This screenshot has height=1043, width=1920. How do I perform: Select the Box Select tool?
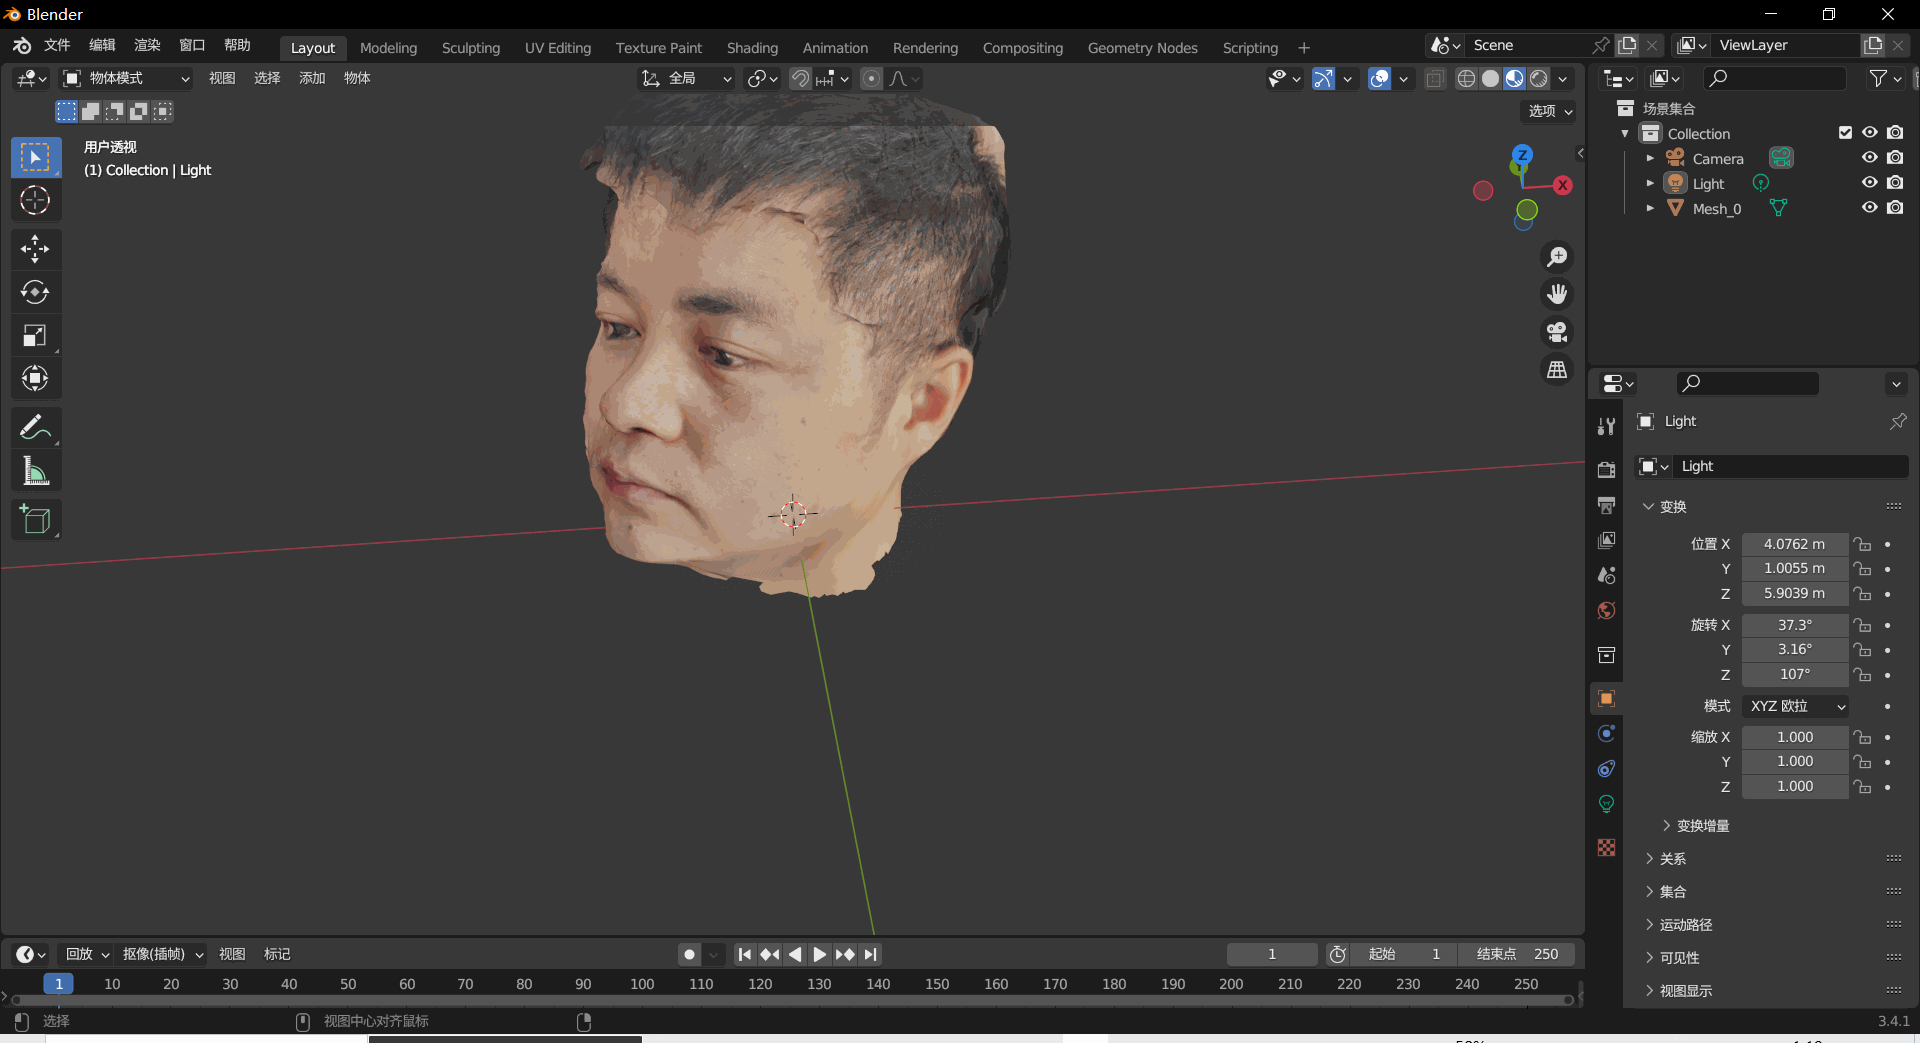coord(36,158)
